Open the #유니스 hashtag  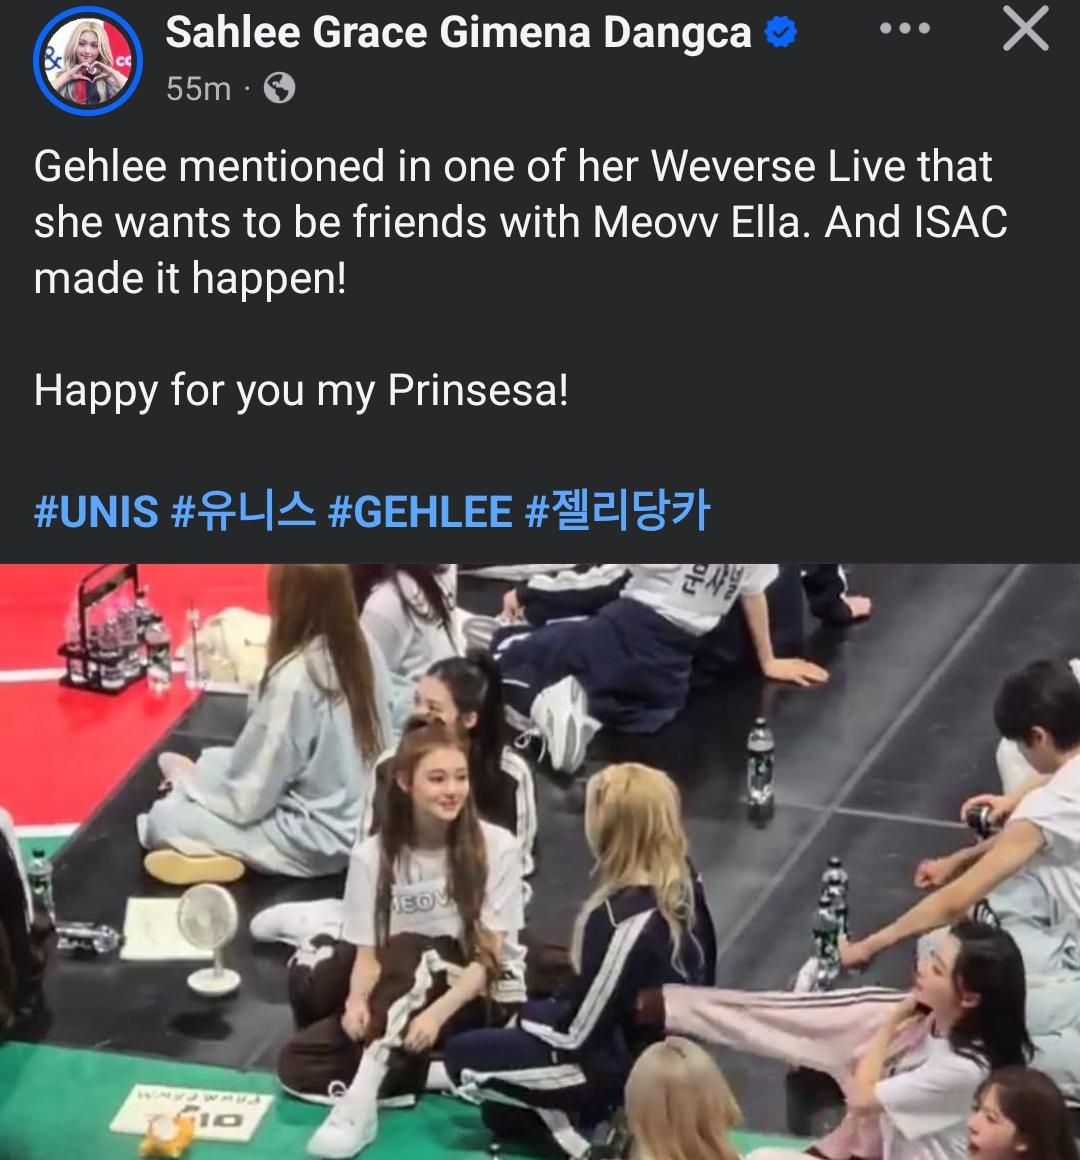[x=243, y=511]
